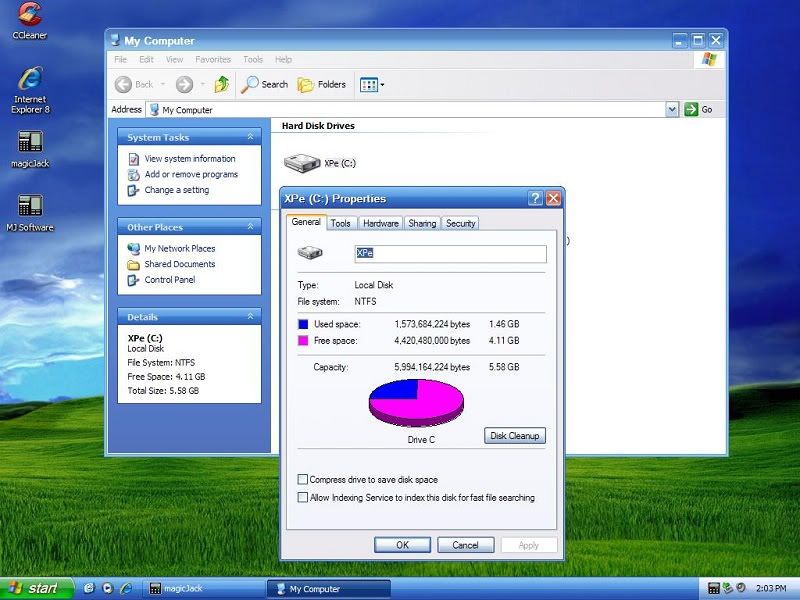Enable Allow Indexing Service checkbox
The width and height of the screenshot is (800, 600).
(303, 497)
